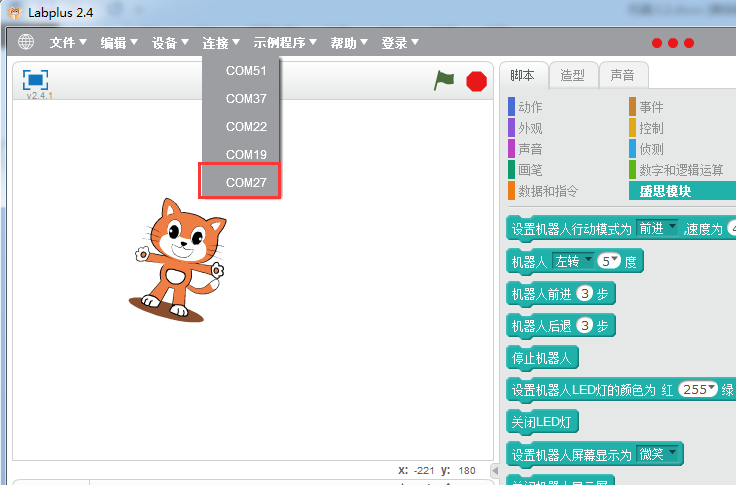Click the globe language icon
Screen dimensions: 736x485
click(26, 42)
